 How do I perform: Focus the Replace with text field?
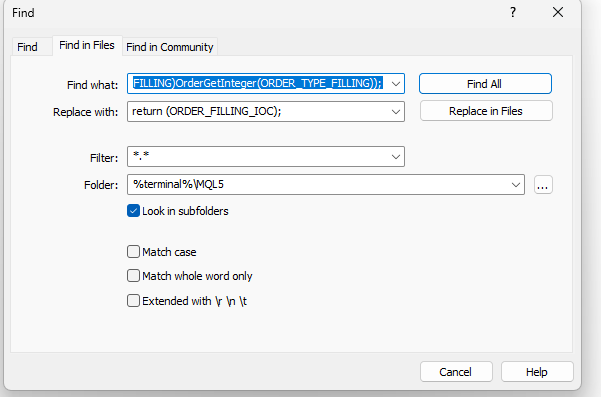click(258, 112)
